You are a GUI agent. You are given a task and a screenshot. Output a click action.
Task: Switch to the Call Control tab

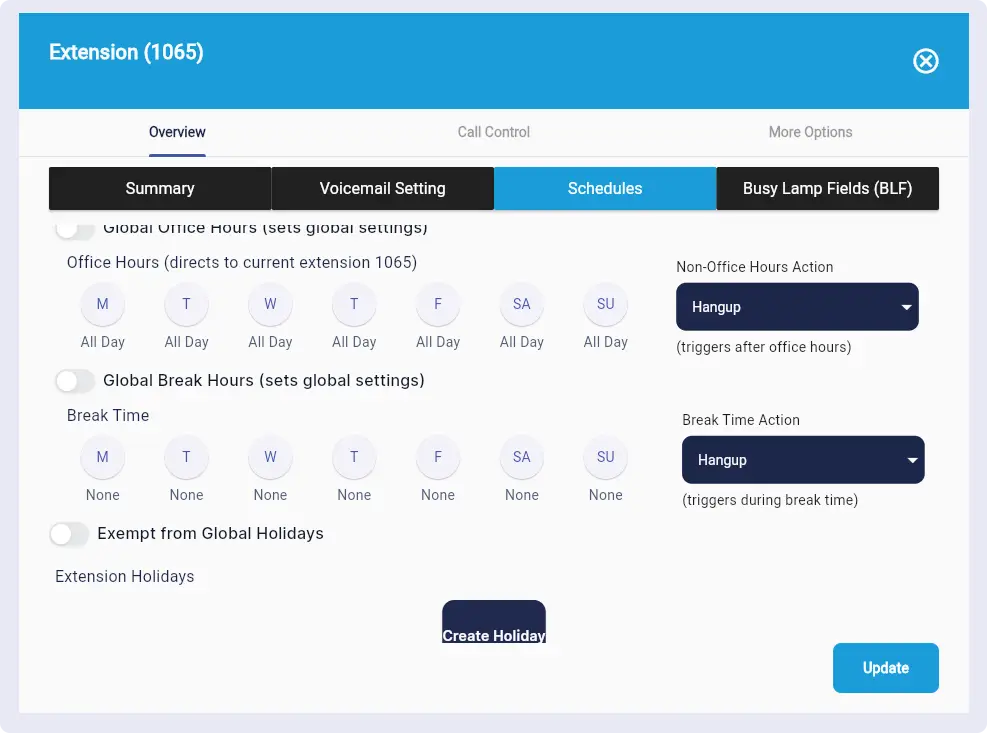[493, 132]
